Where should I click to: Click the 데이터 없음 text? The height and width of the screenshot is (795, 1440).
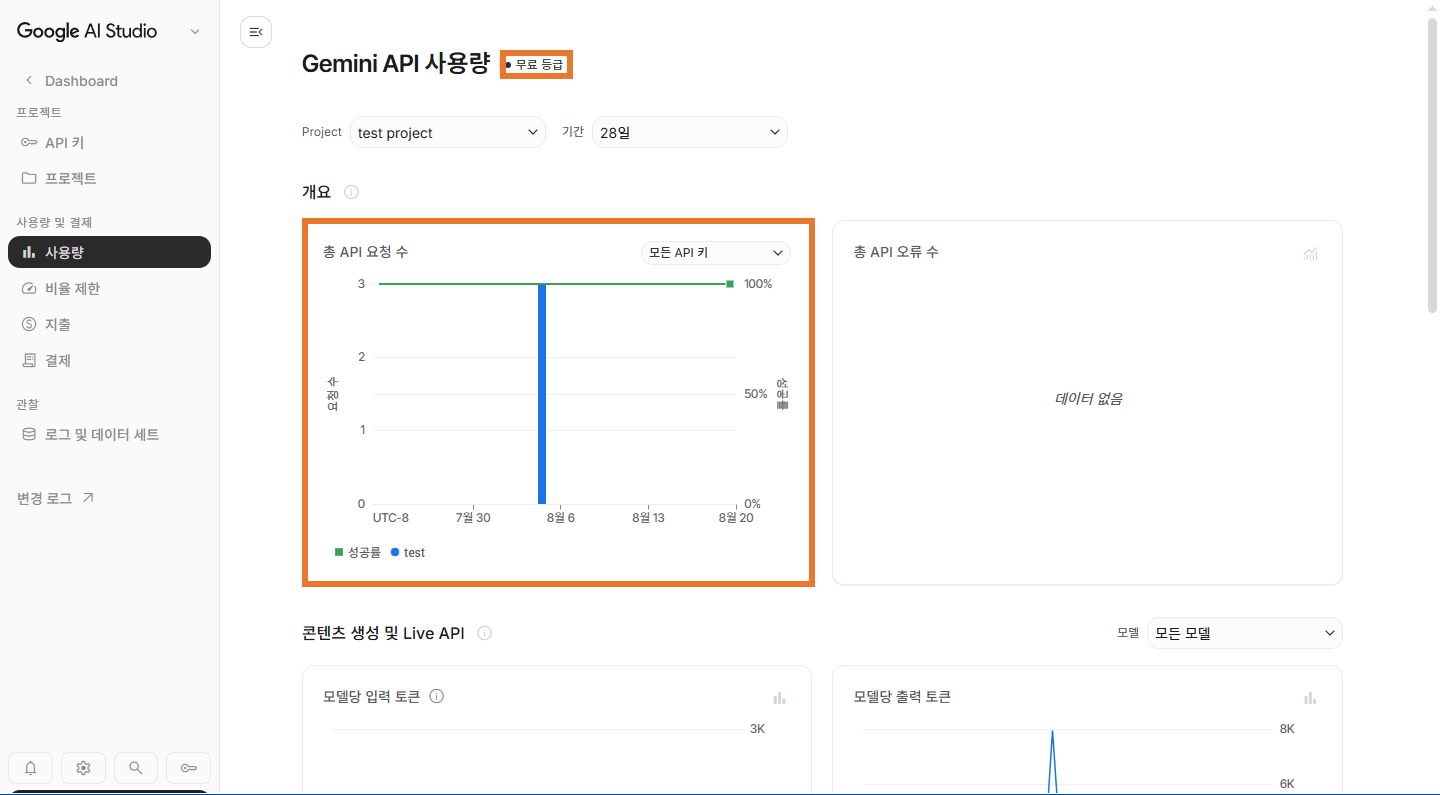[1088, 399]
